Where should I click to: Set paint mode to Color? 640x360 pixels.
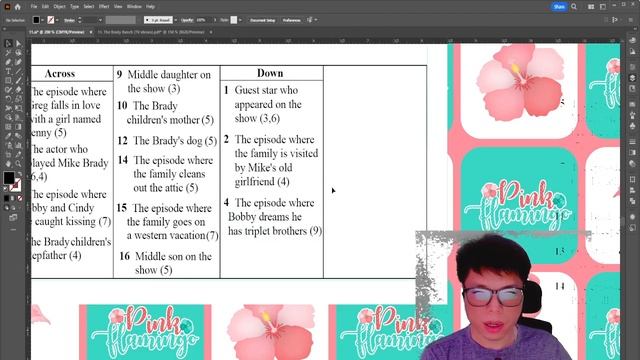(x=6, y=198)
